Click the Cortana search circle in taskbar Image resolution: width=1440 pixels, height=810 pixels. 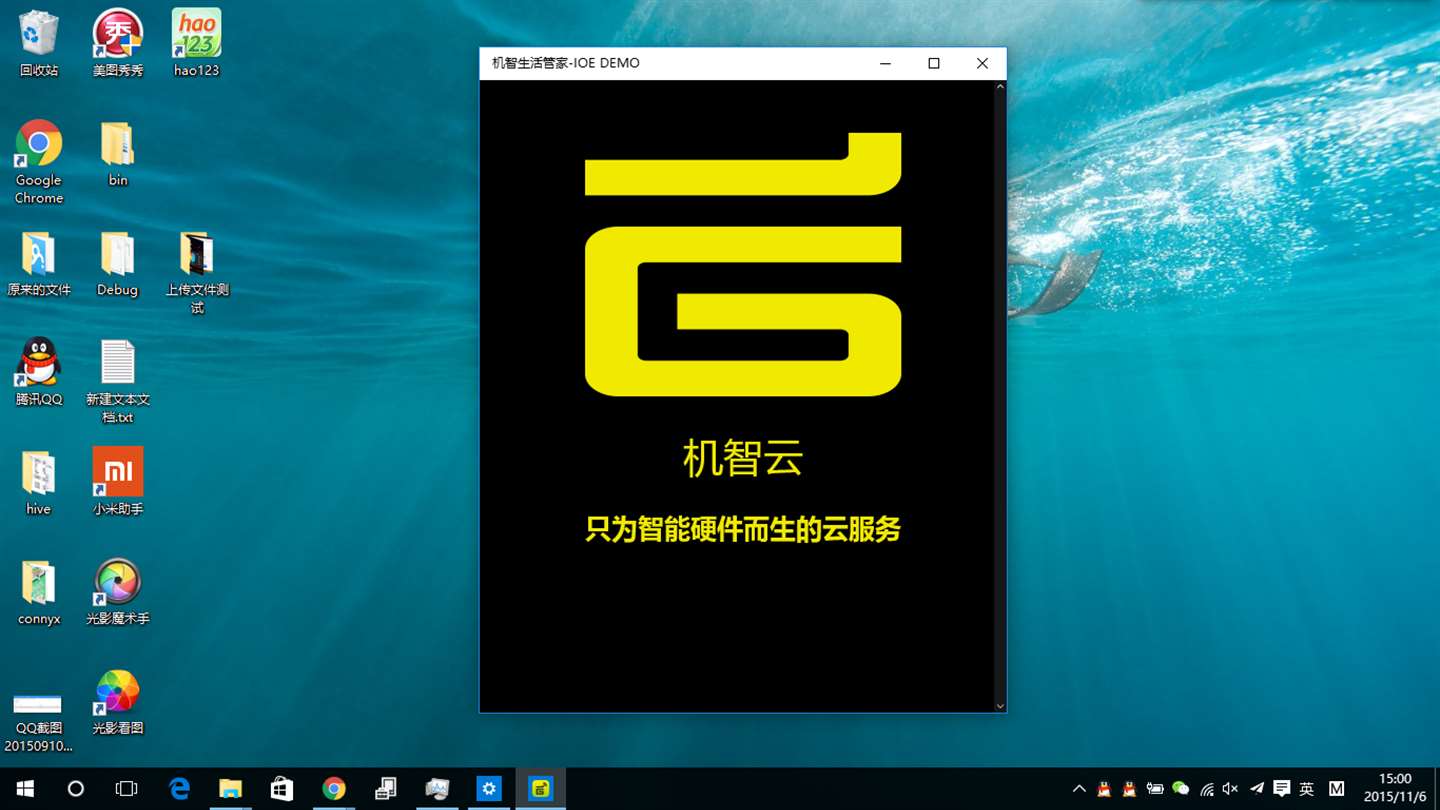click(76, 789)
